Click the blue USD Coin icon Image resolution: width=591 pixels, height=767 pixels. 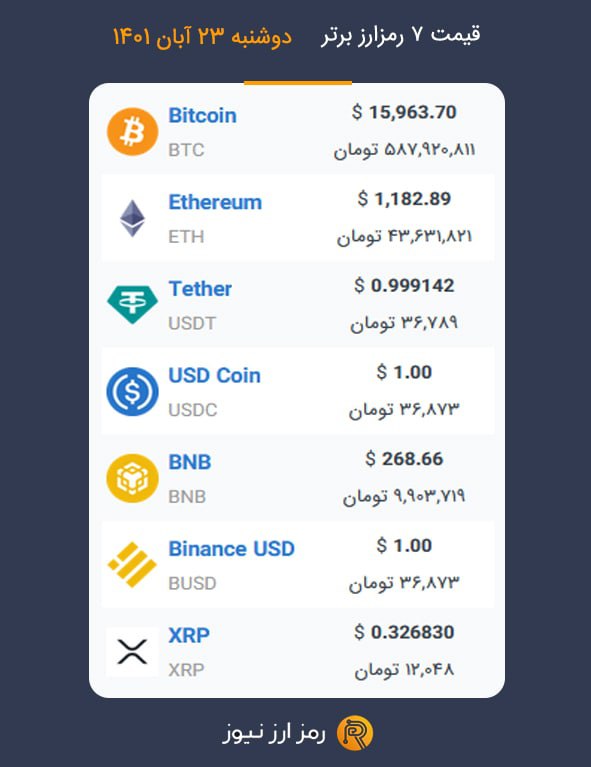click(x=132, y=391)
